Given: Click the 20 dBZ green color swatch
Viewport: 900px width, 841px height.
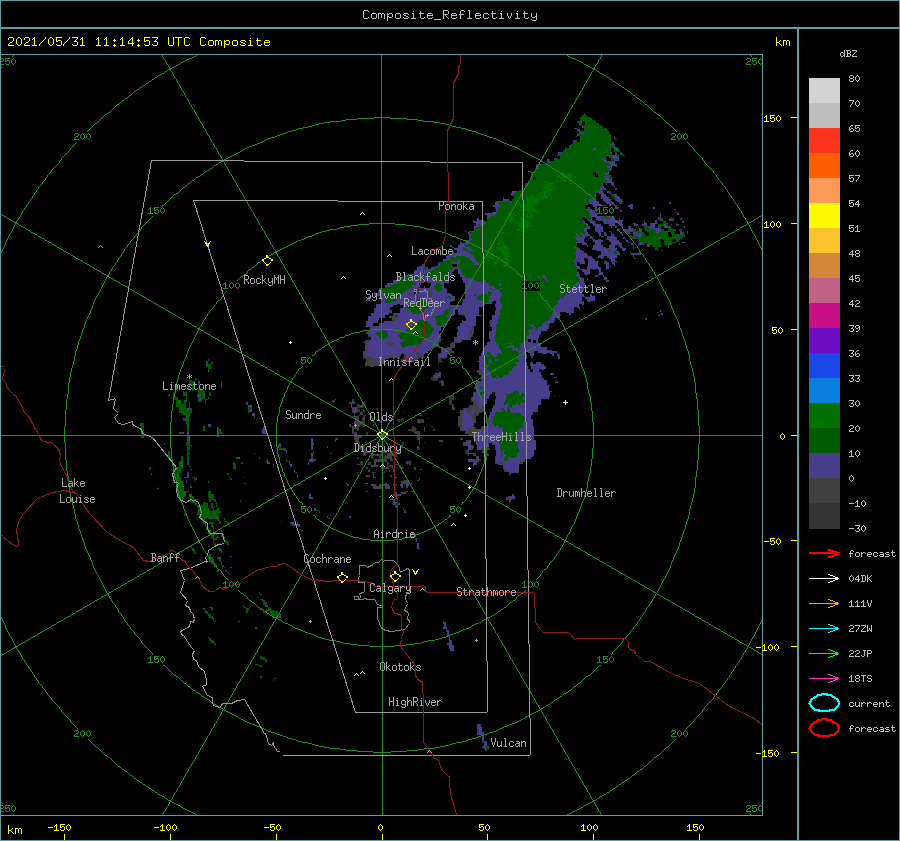Looking at the screenshot, I should tap(824, 416).
